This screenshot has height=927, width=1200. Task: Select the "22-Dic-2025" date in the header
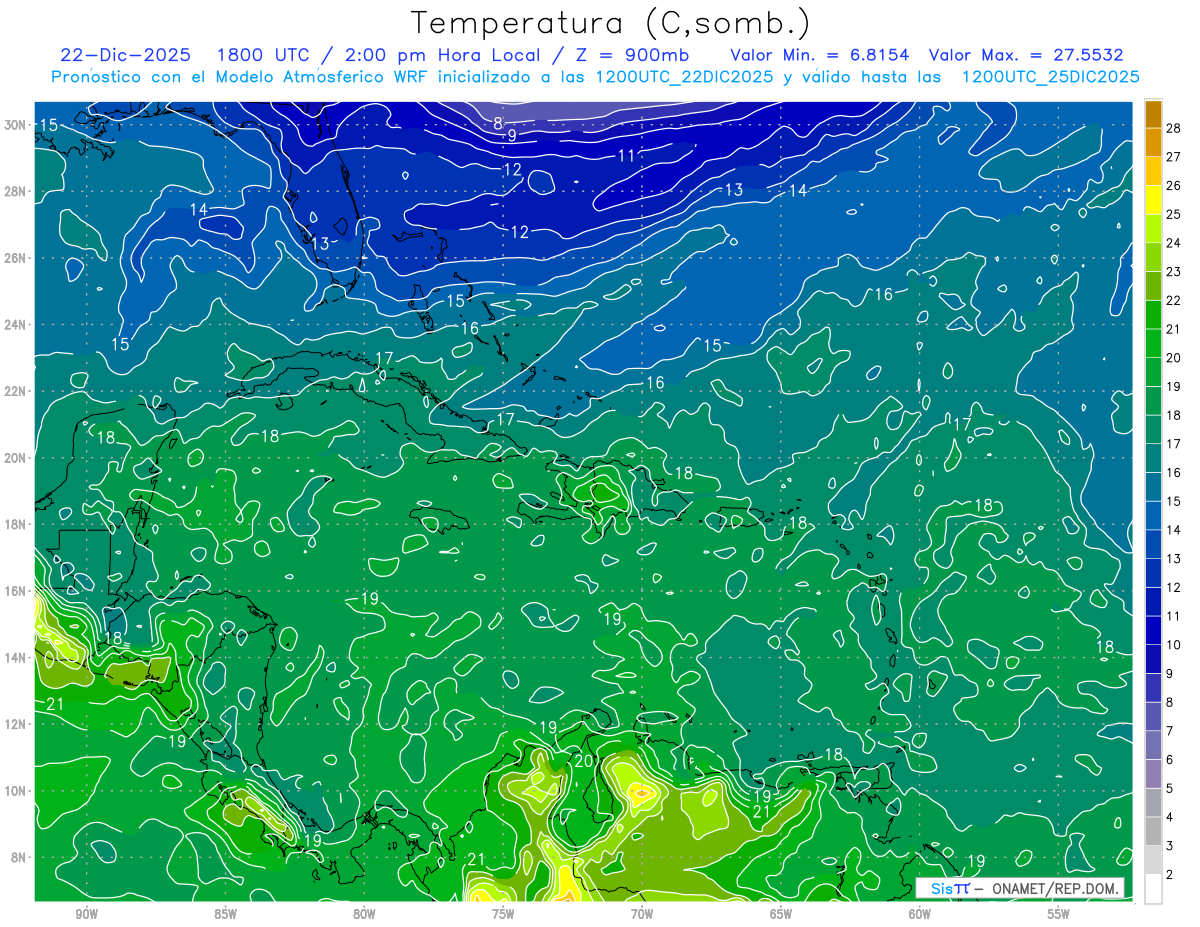[x=125, y=55]
